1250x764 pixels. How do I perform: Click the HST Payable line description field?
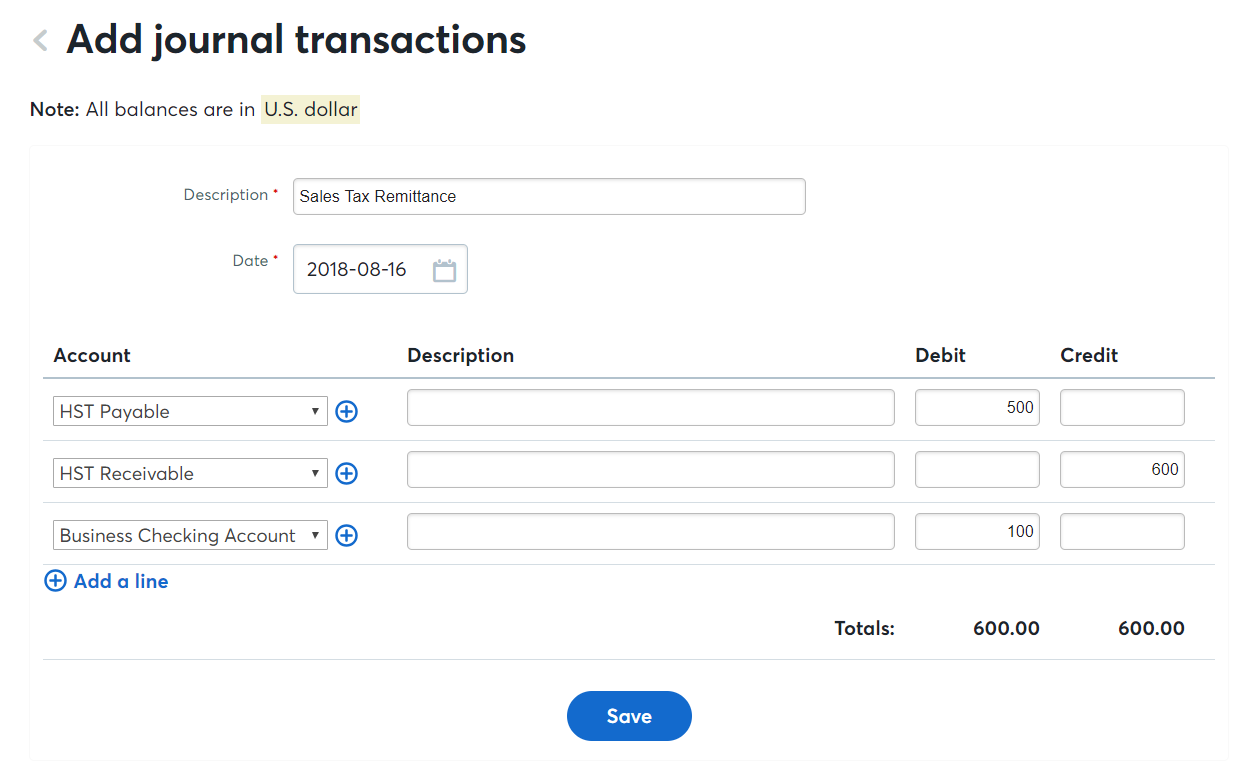click(x=651, y=407)
